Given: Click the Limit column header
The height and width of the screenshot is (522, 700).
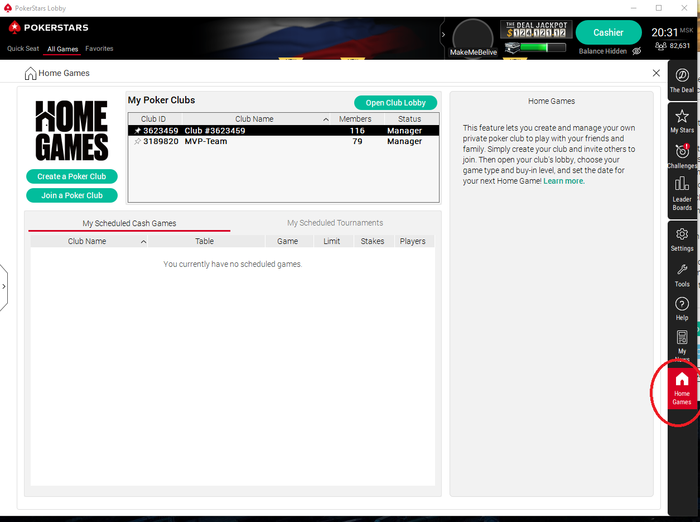Looking at the screenshot, I should coord(333,241).
